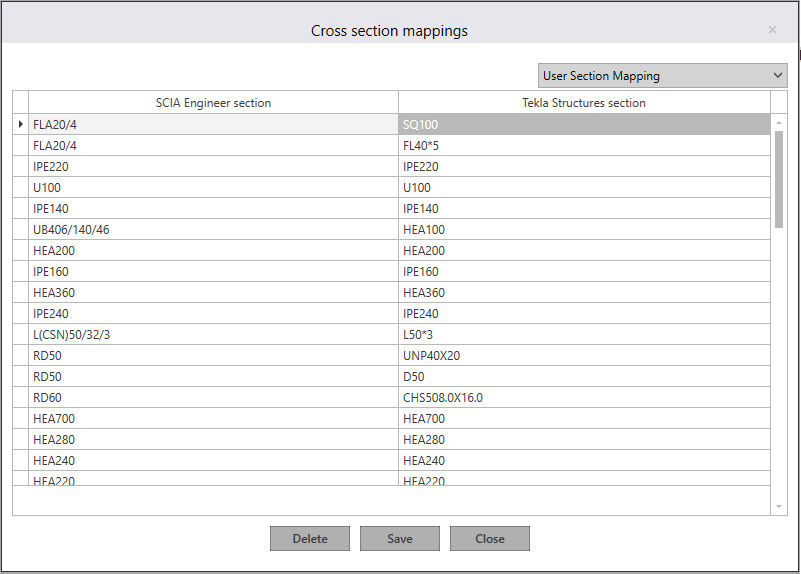Select IPE240 in Tekla Structures column
Image resolution: width=801 pixels, height=574 pixels.
[x=584, y=313]
